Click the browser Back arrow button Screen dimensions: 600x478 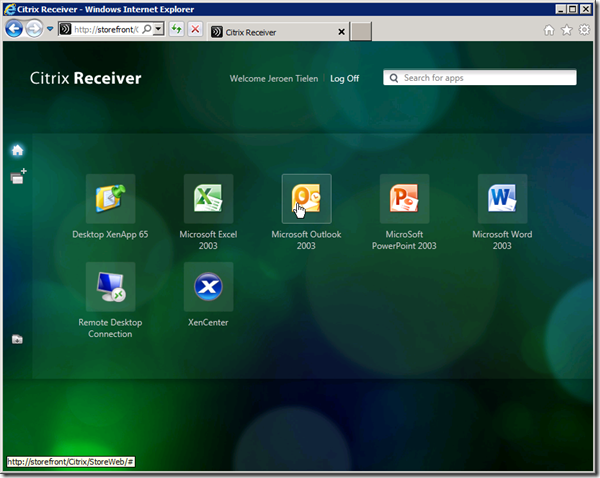[x=14, y=29]
